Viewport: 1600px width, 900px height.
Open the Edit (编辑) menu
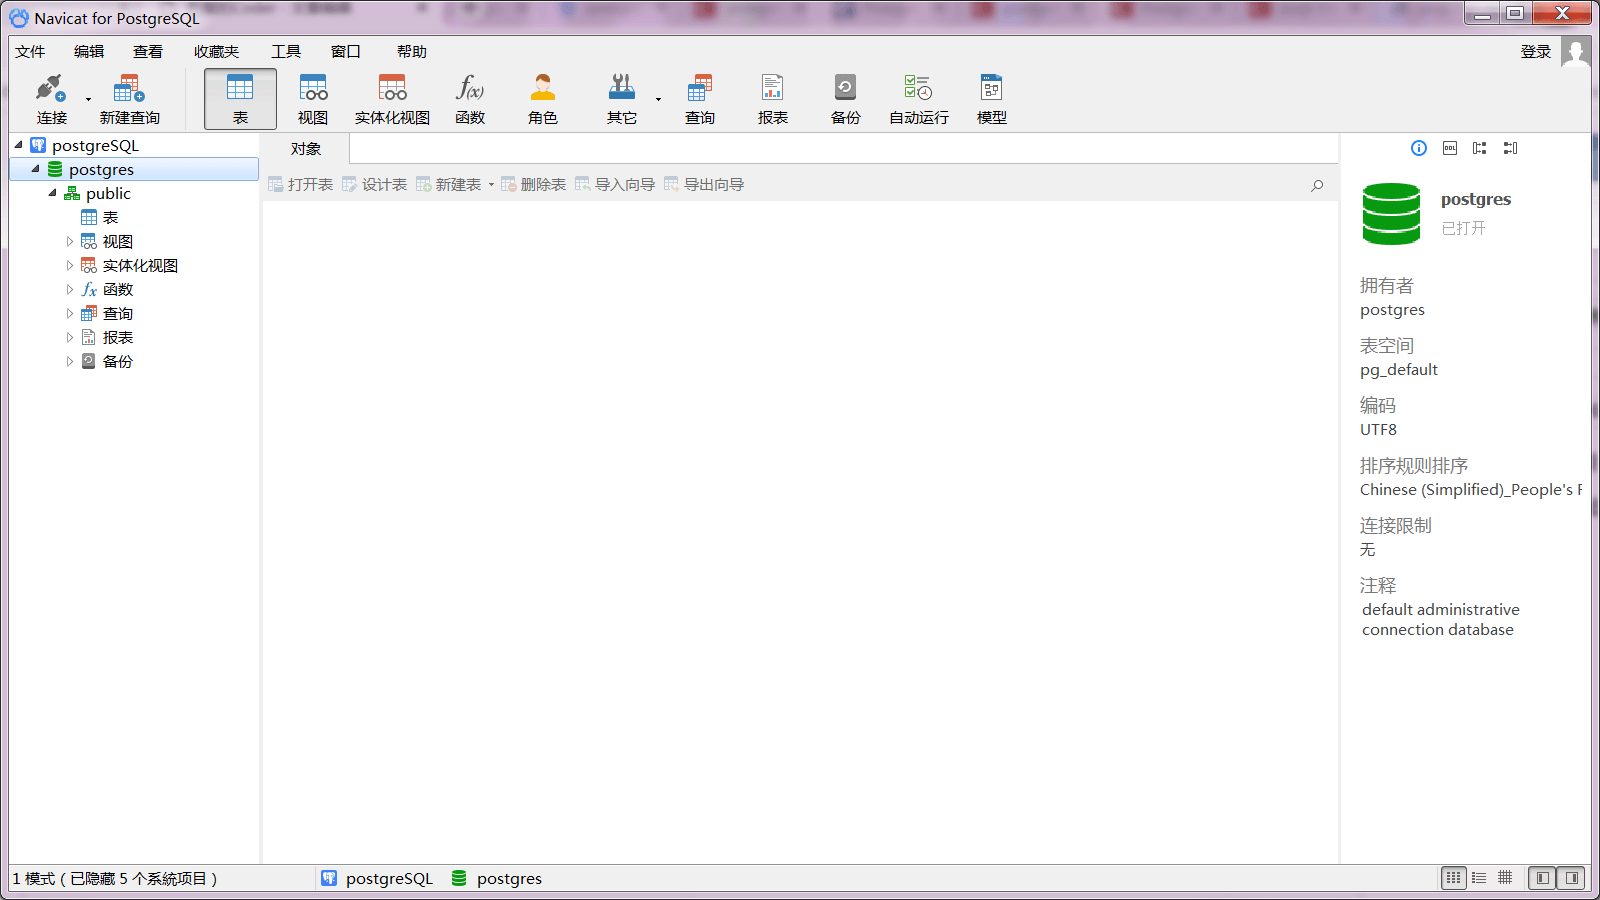pos(89,52)
